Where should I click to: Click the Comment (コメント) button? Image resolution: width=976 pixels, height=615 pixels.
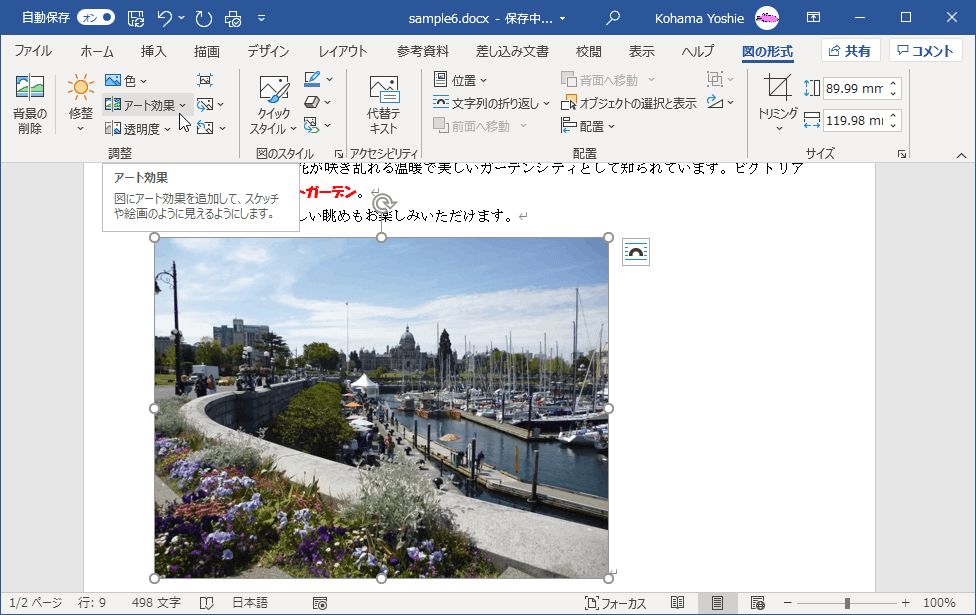(926, 51)
